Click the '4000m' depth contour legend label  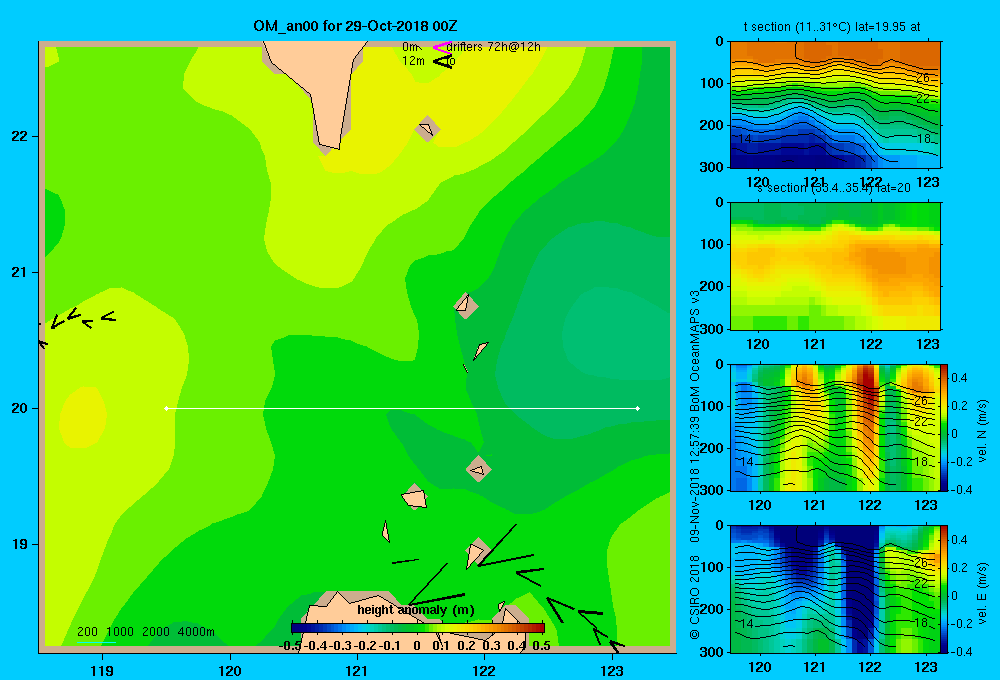click(x=196, y=632)
